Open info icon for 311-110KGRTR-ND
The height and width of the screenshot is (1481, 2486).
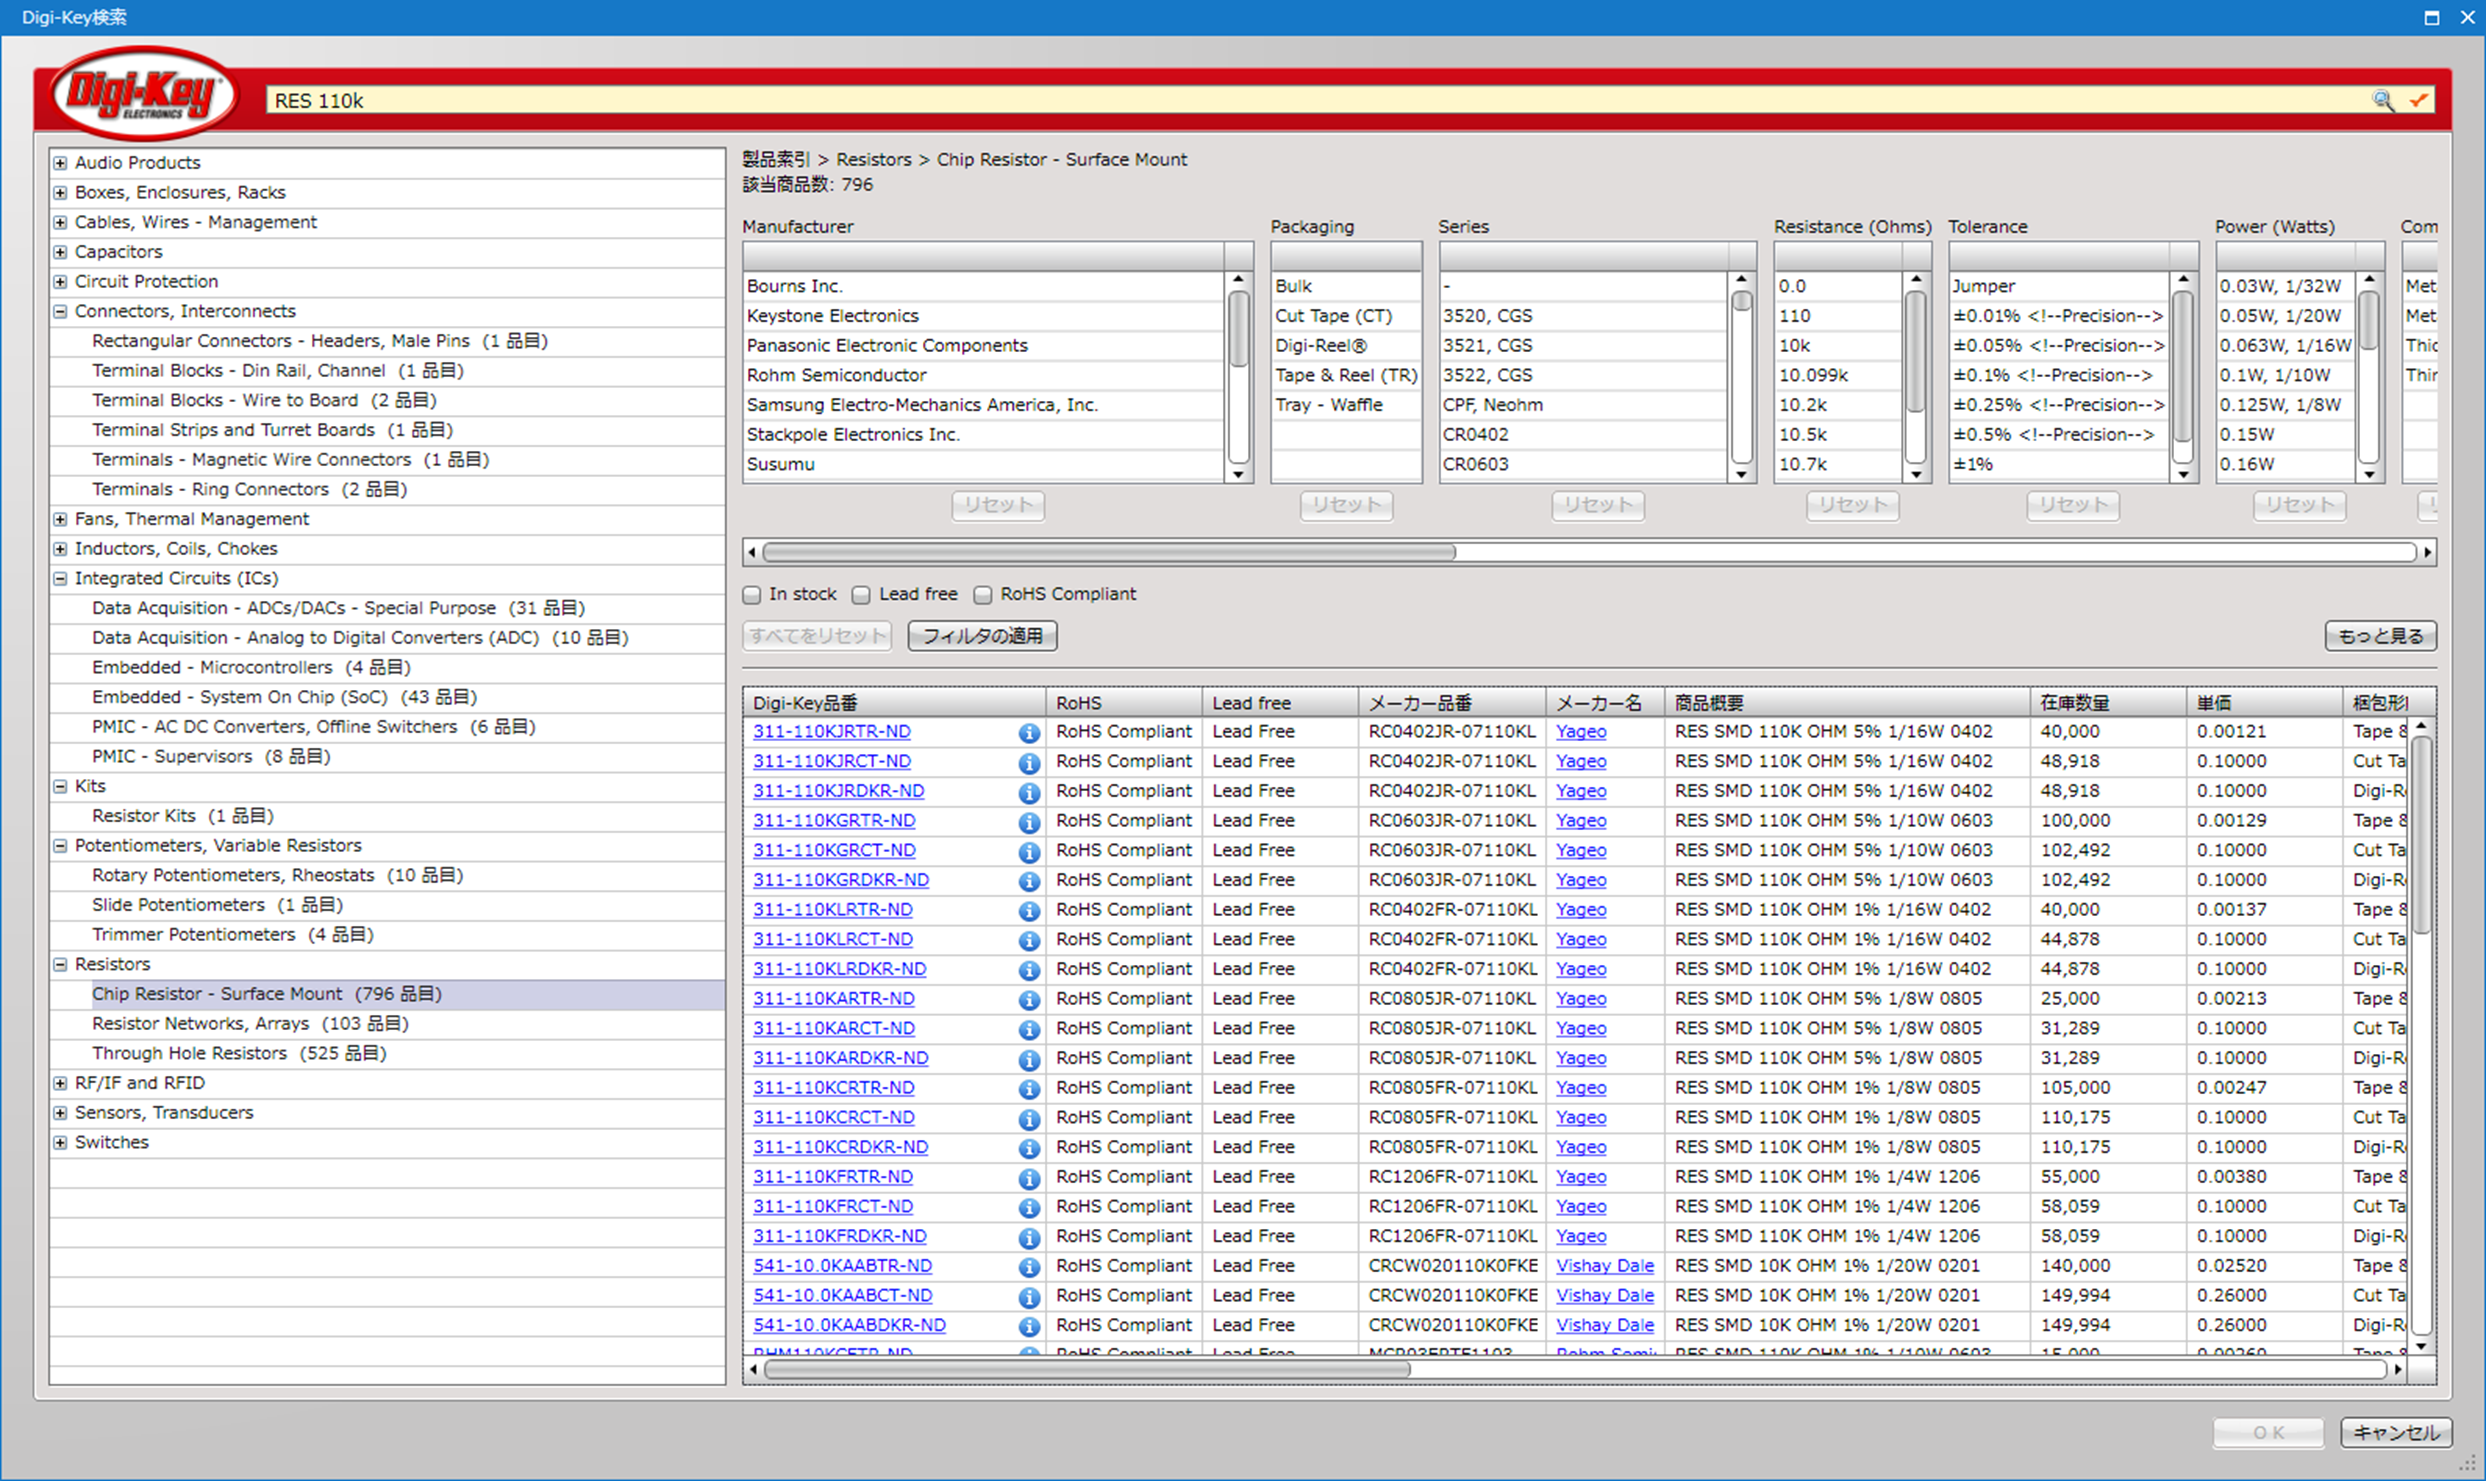pos(1028,822)
